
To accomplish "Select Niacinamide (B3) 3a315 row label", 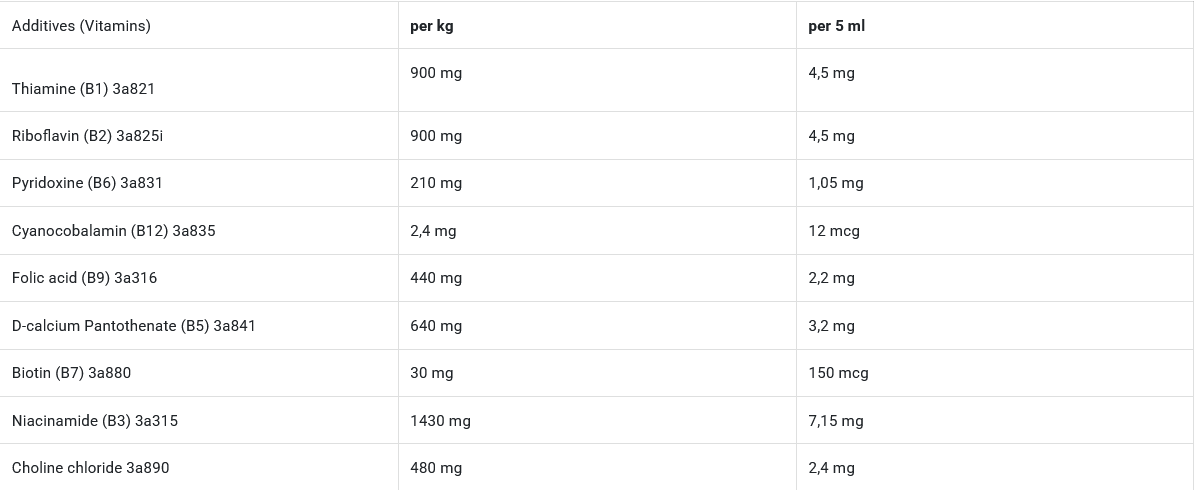I will 95,421.
